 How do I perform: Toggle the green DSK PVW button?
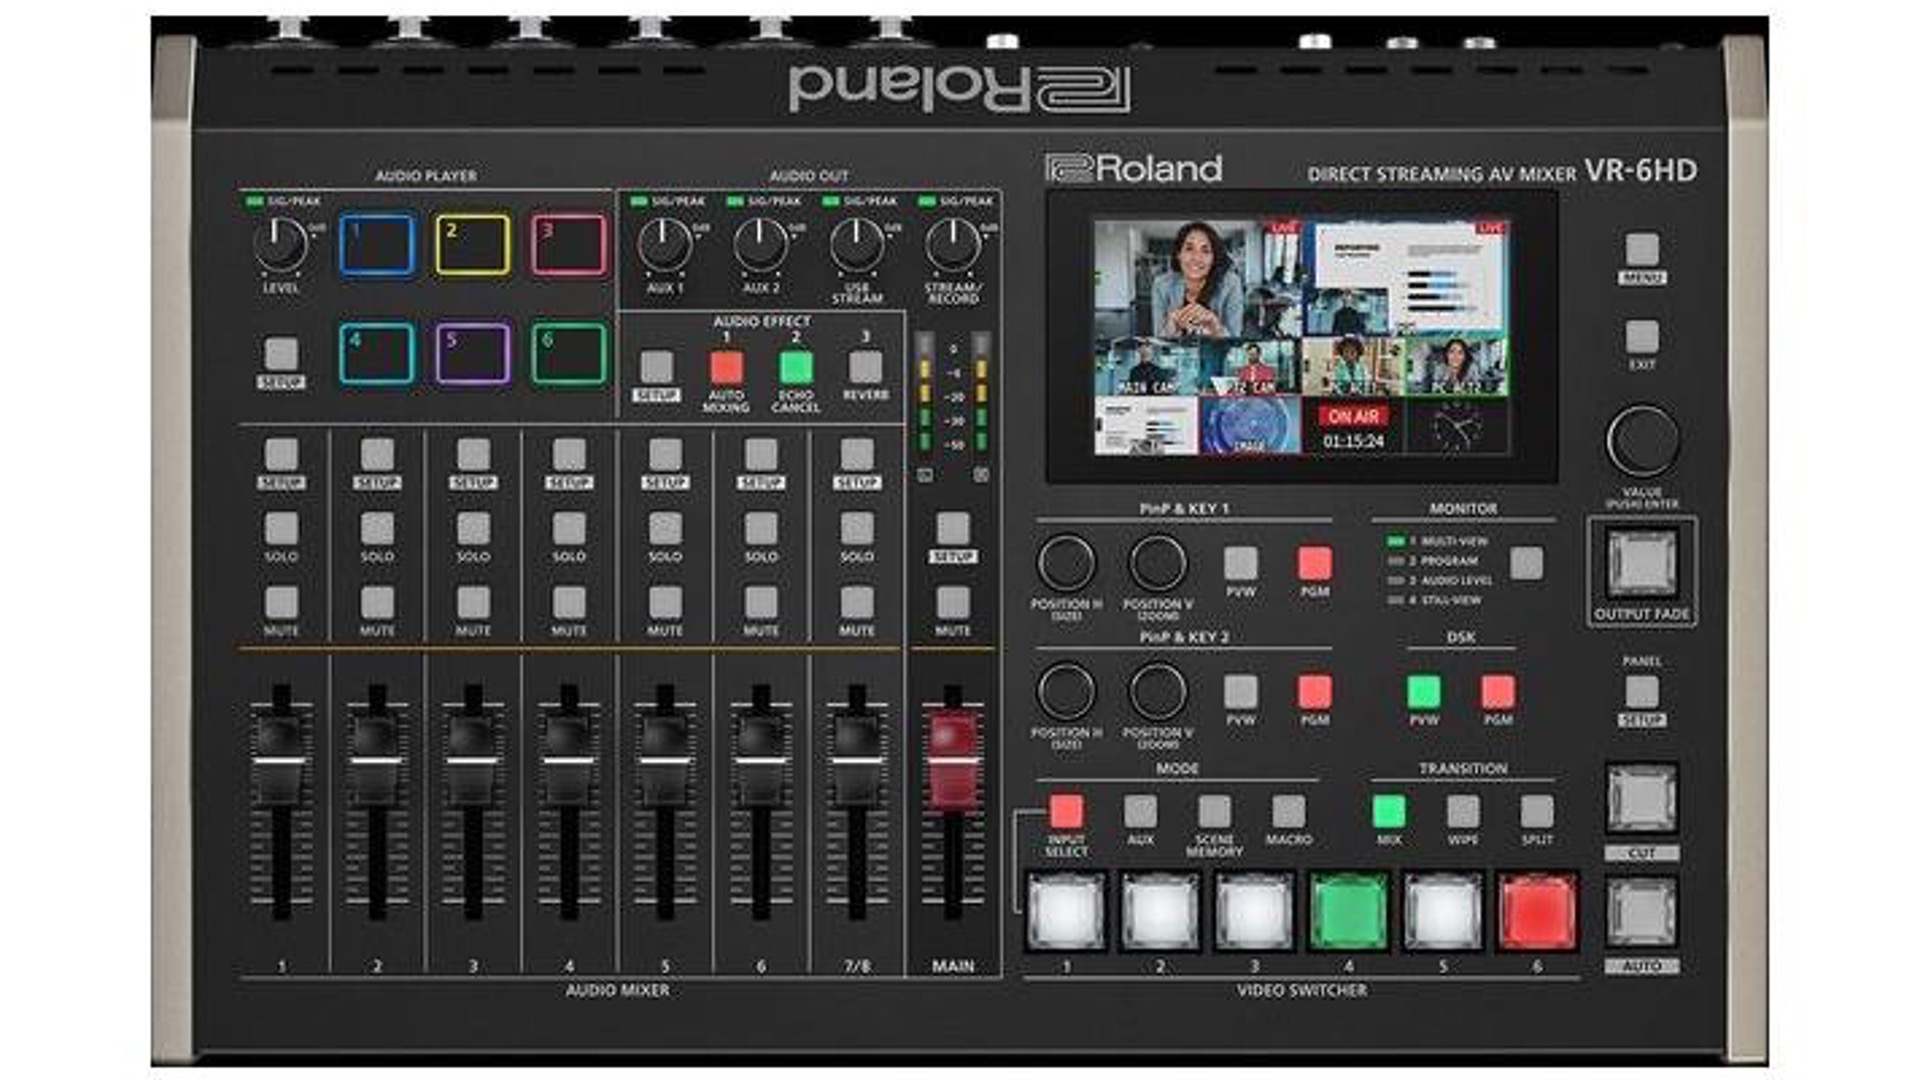point(1424,692)
